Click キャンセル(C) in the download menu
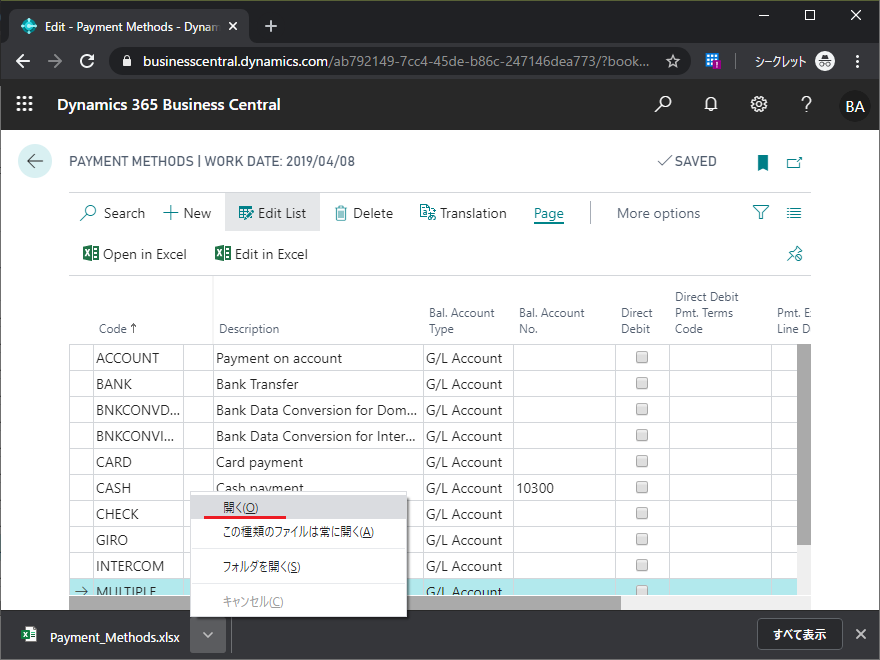This screenshot has height=660, width=880. 299,602
